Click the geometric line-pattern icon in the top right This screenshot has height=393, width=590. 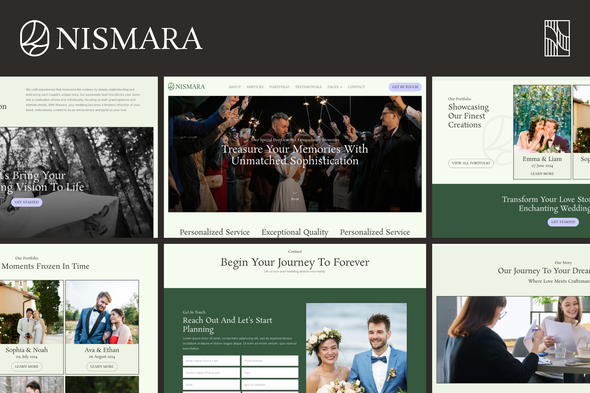click(557, 38)
